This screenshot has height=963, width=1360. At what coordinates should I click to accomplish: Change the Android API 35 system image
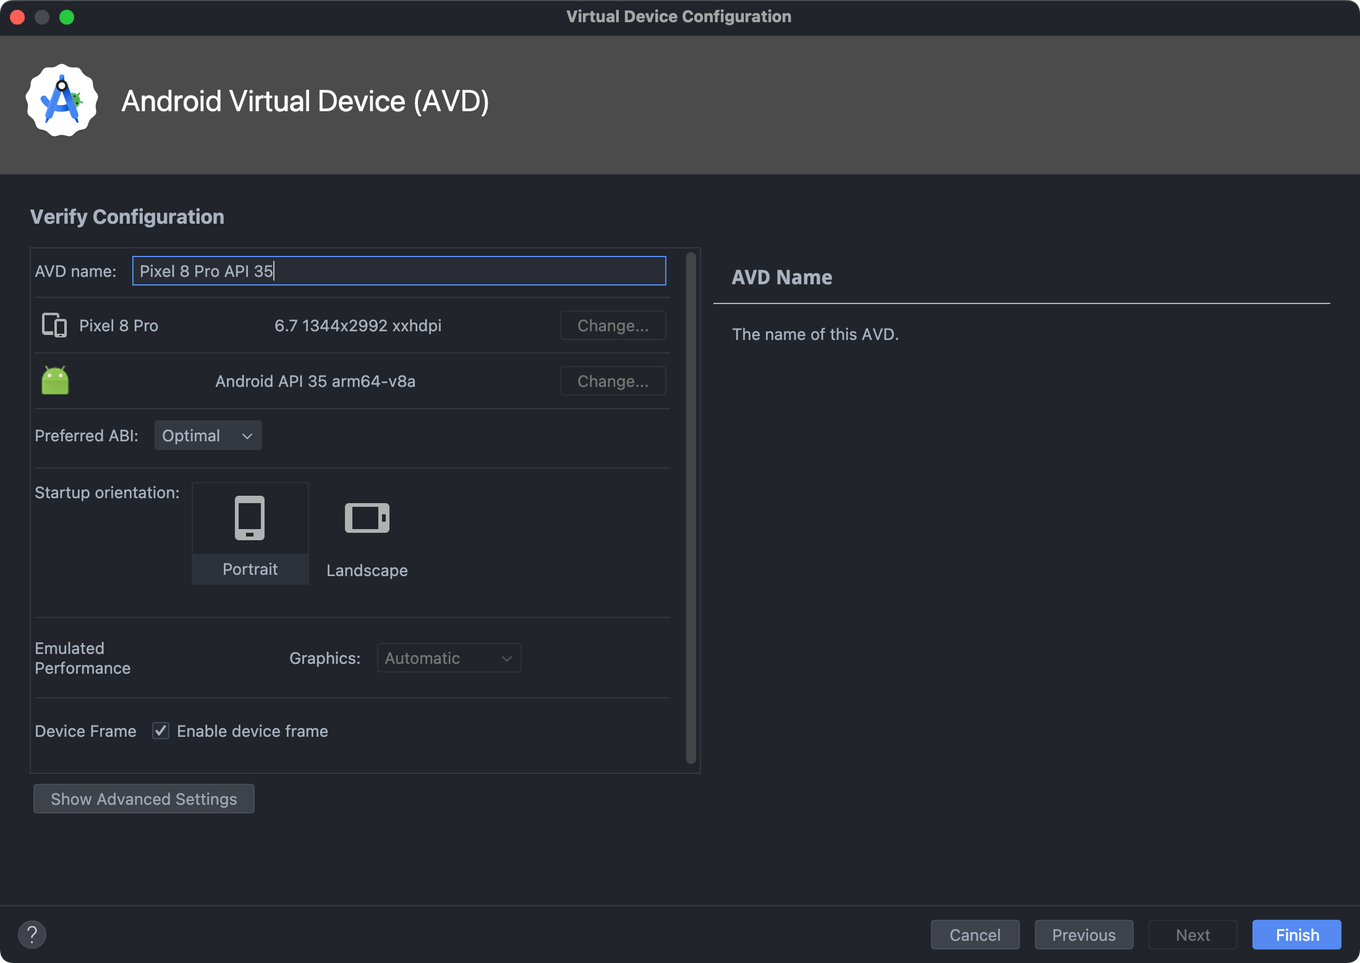(613, 381)
